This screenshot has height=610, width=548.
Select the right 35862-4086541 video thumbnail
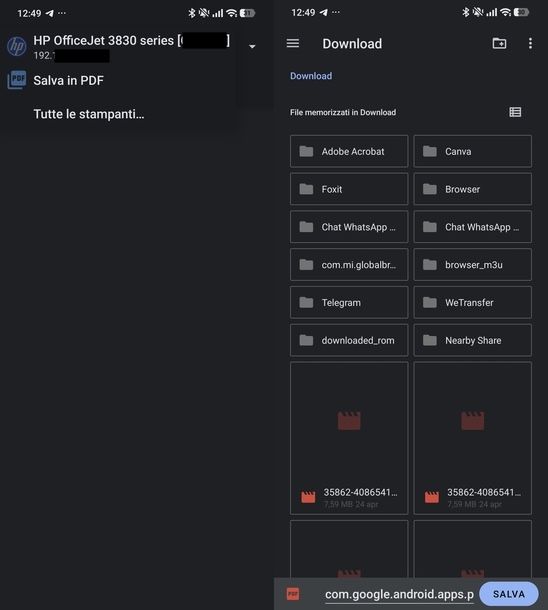tap(473, 438)
